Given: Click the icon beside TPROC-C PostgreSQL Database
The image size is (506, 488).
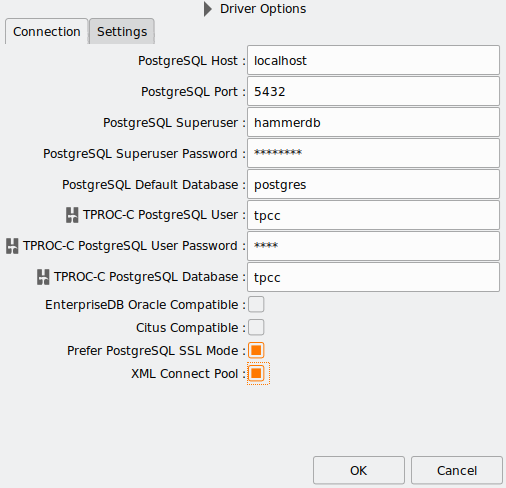Looking at the screenshot, I should pos(43,277).
